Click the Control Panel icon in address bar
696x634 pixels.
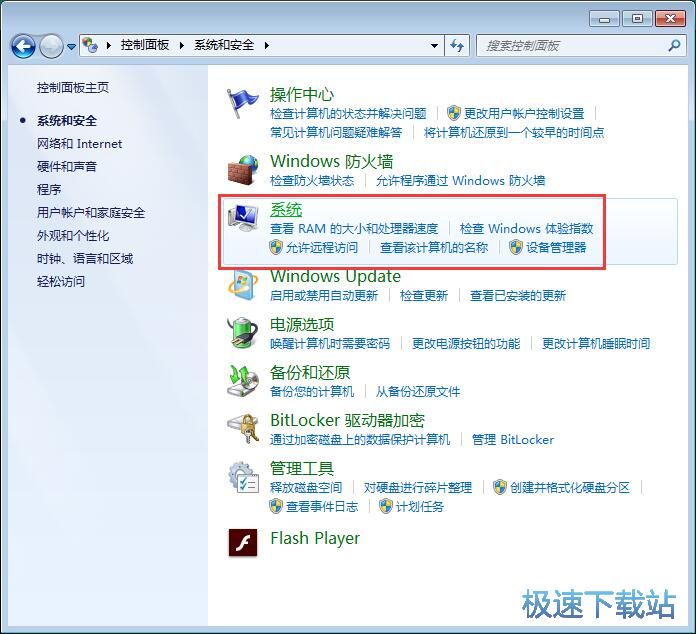pyautogui.click(x=90, y=45)
